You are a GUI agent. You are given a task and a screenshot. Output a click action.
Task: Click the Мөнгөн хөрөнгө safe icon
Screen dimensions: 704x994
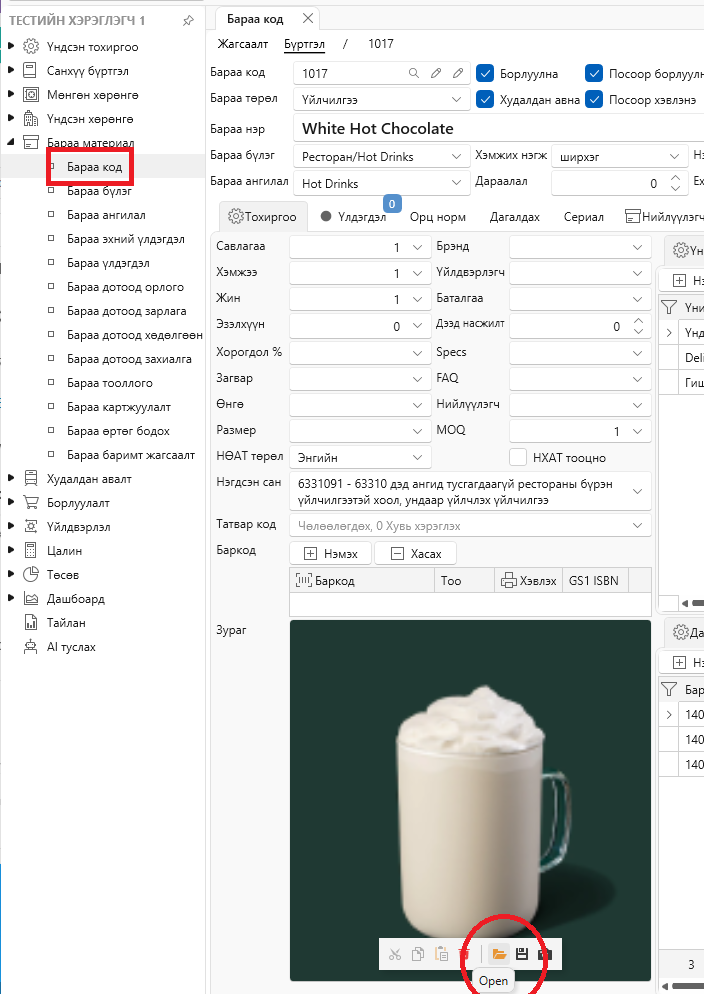point(30,94)
